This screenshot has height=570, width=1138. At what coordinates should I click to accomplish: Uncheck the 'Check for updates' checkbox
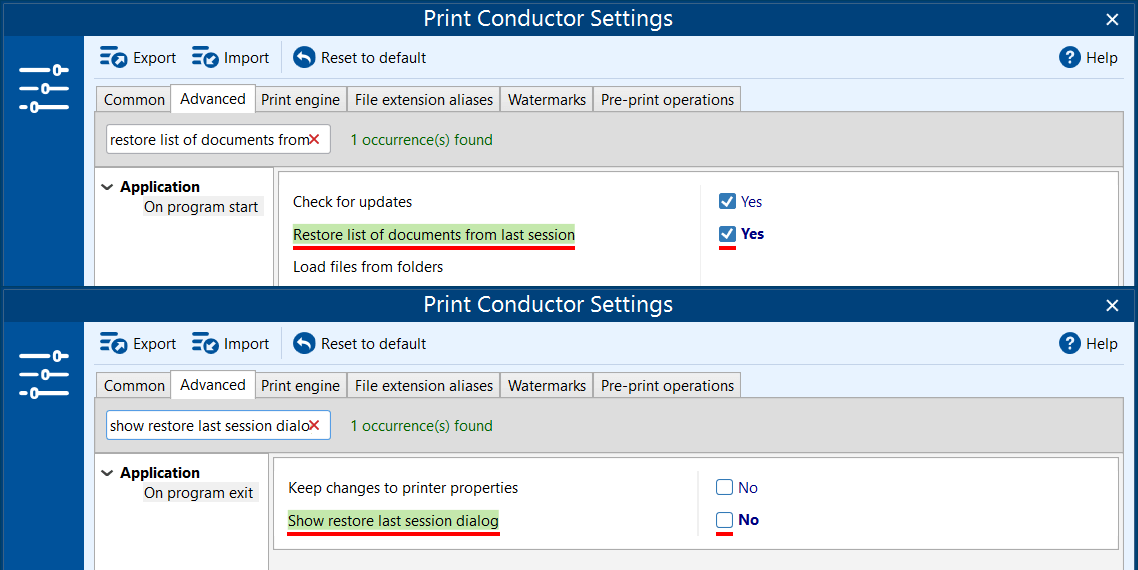(x=727, y=202)
